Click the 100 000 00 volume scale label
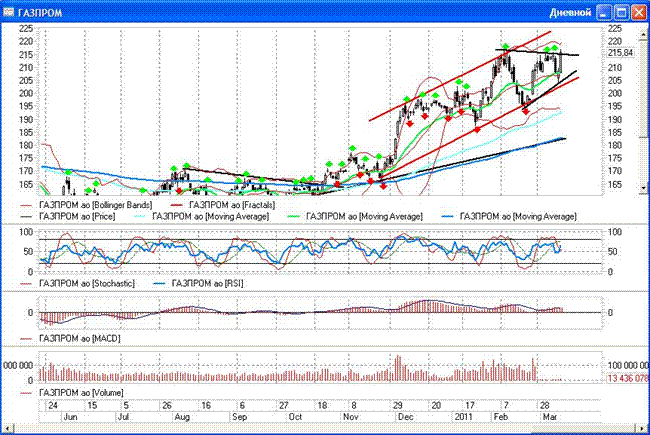 [x=628, y=365]
